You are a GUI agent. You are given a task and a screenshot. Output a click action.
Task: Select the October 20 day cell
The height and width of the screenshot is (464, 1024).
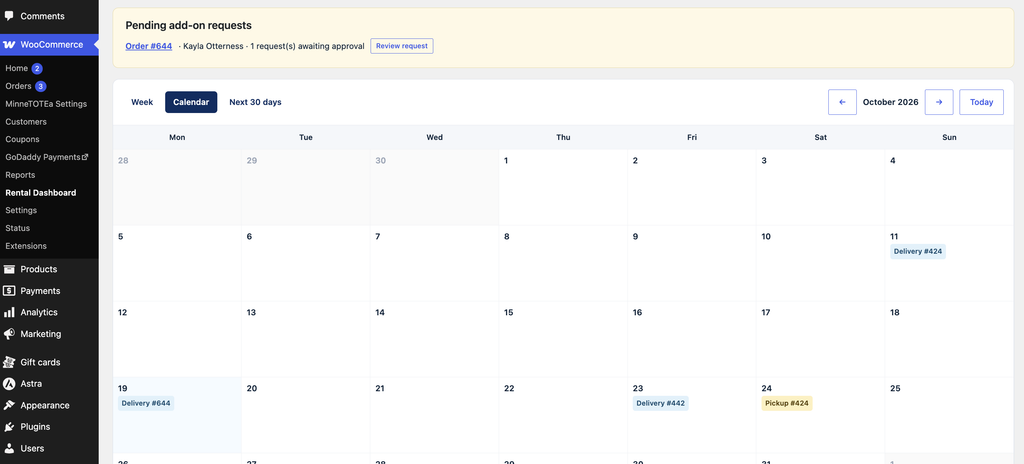coord(306,415)
